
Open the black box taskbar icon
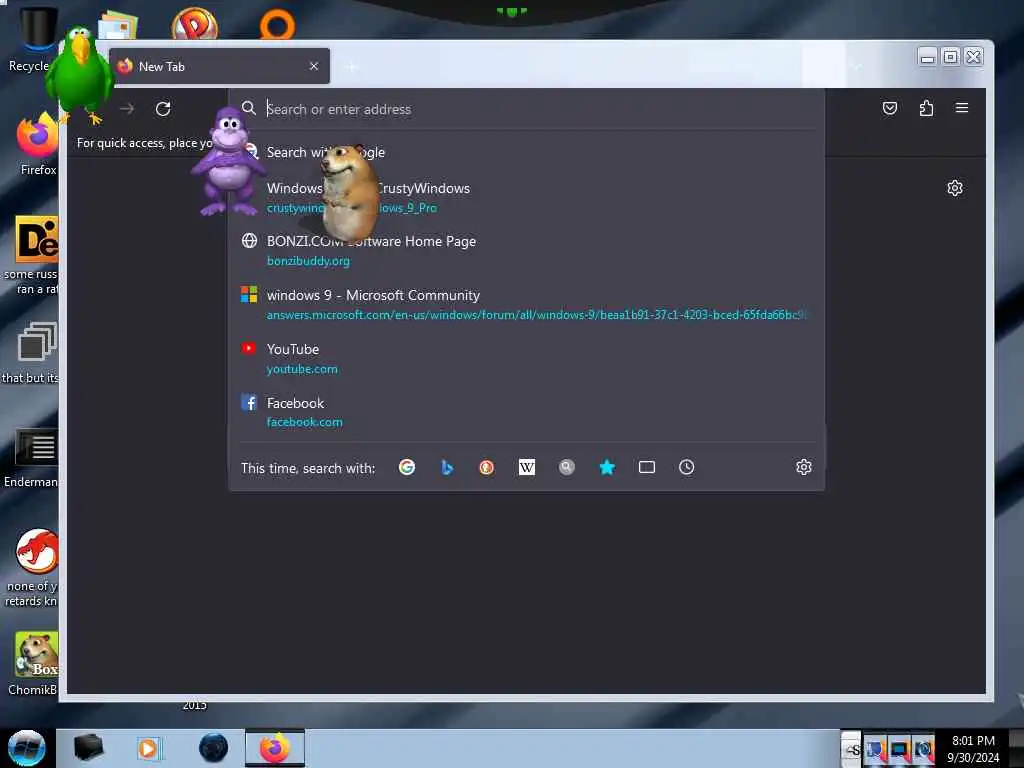[x=88, y=748]
